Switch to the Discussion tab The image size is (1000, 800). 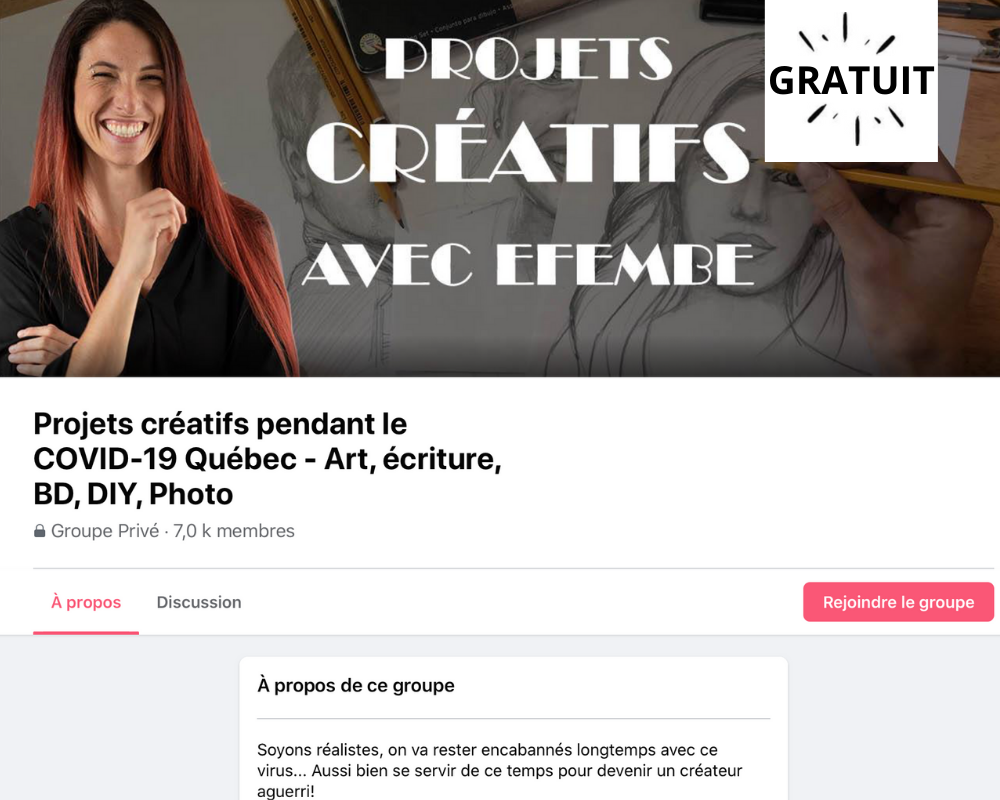pyautogui.click(x=199, y=602)
